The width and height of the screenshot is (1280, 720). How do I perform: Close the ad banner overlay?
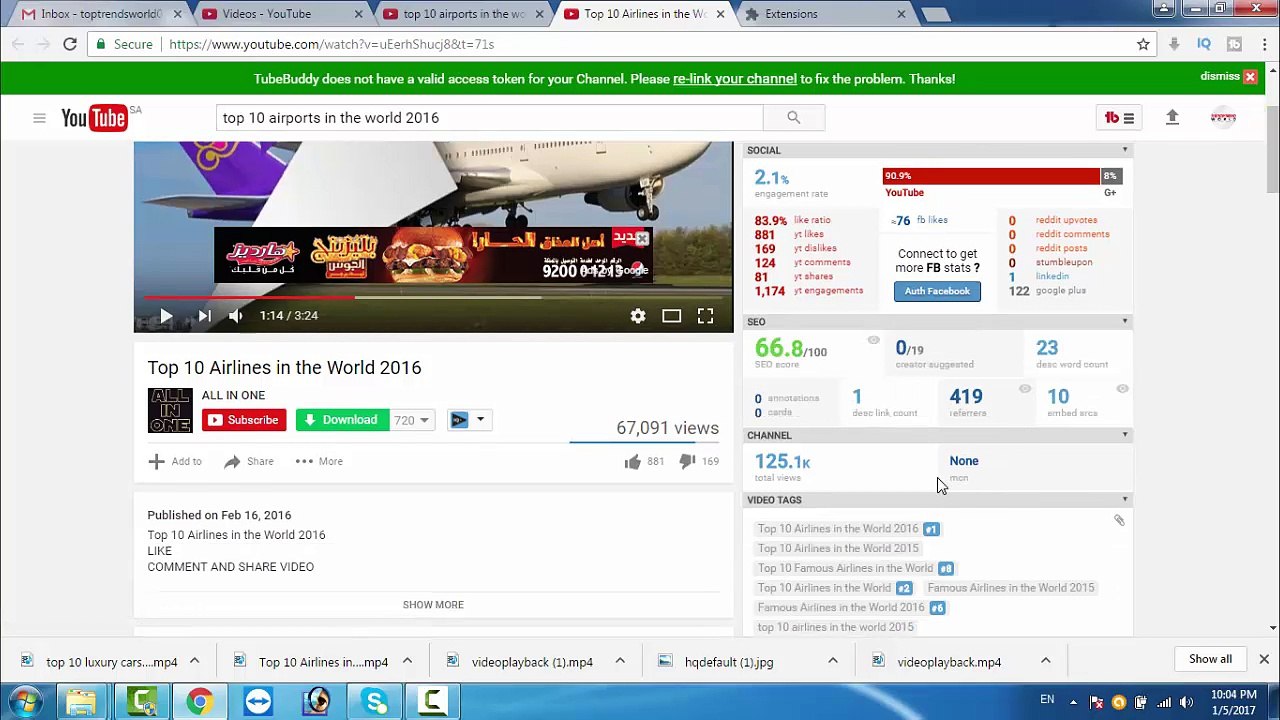(642, 239)
